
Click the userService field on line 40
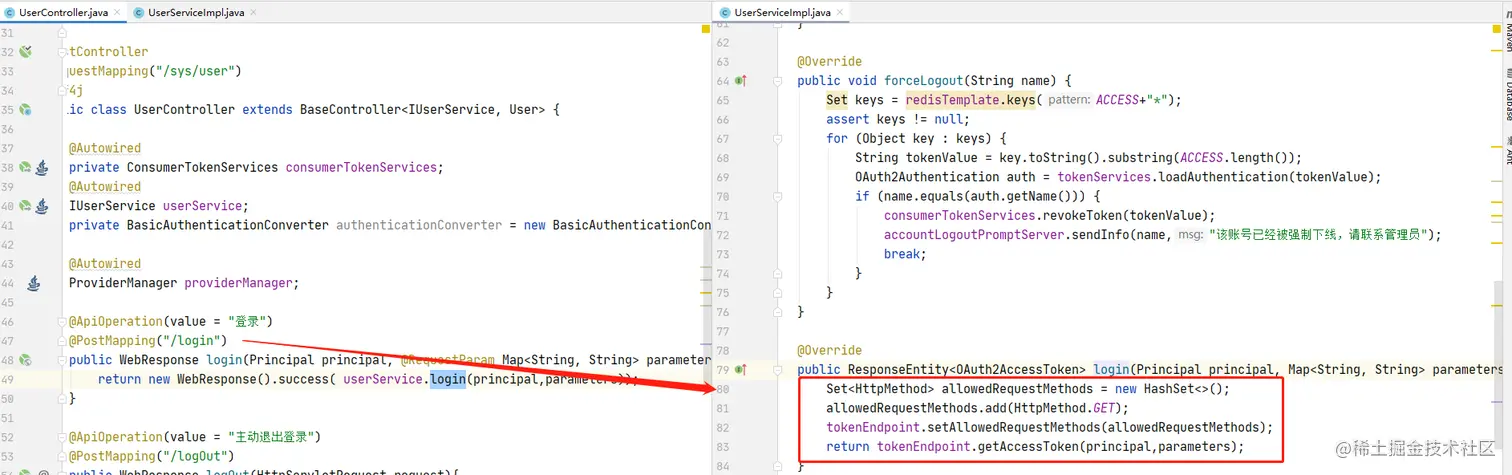[x=203, y=206]
